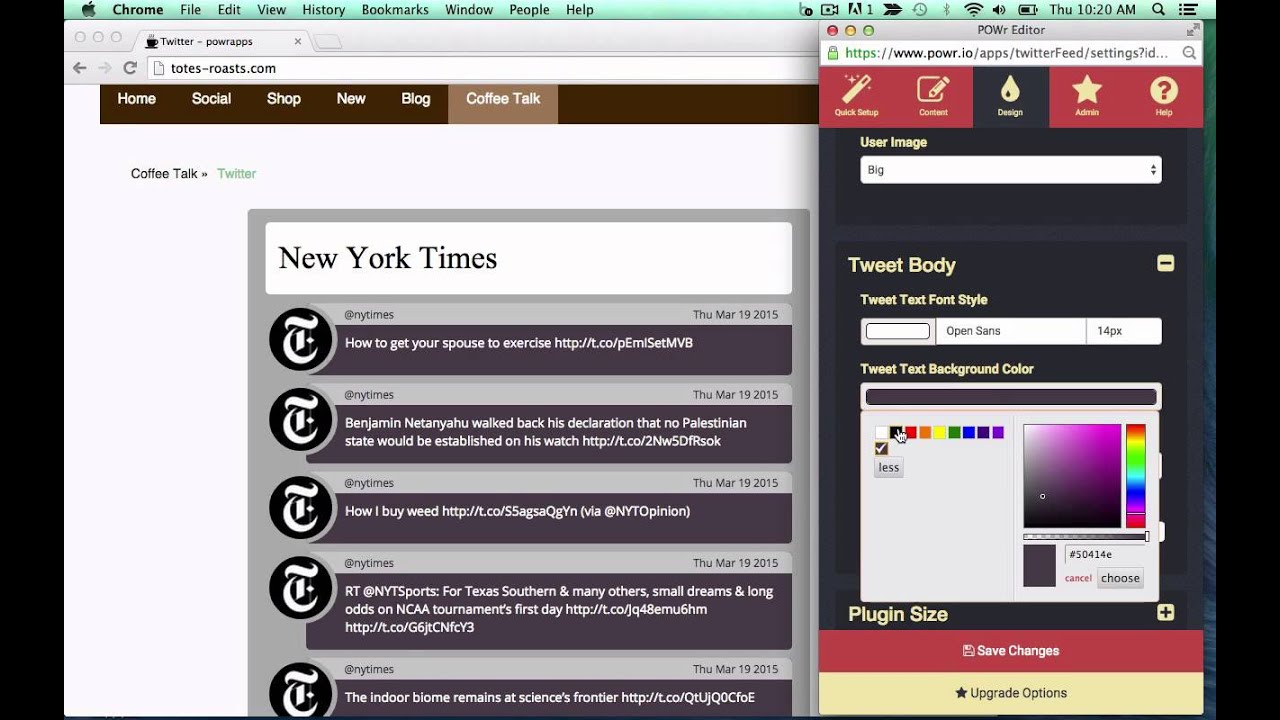Pick the green palette swatch
Image resolution: width=1280 pixels, height=720 pixels.
[954, 432]
